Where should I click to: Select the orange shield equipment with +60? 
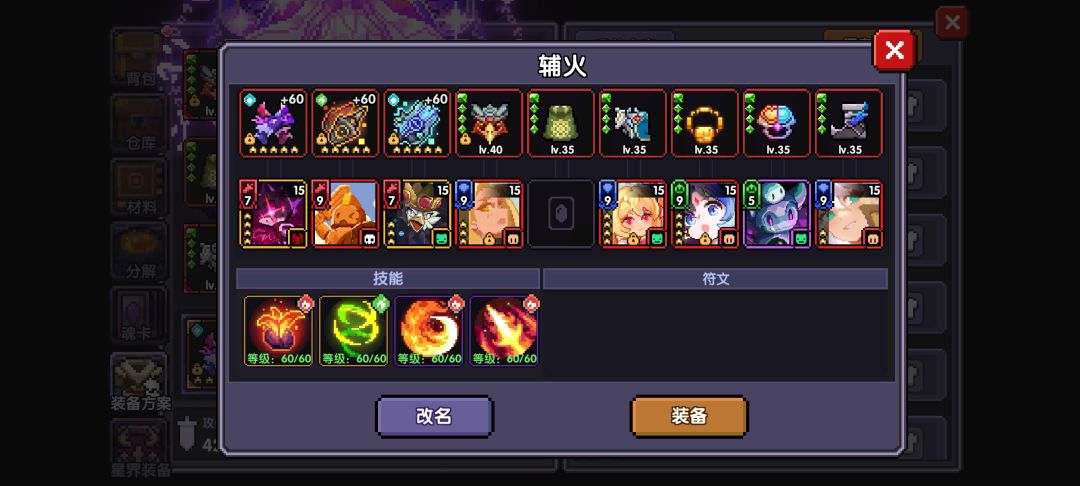[345, 123]
